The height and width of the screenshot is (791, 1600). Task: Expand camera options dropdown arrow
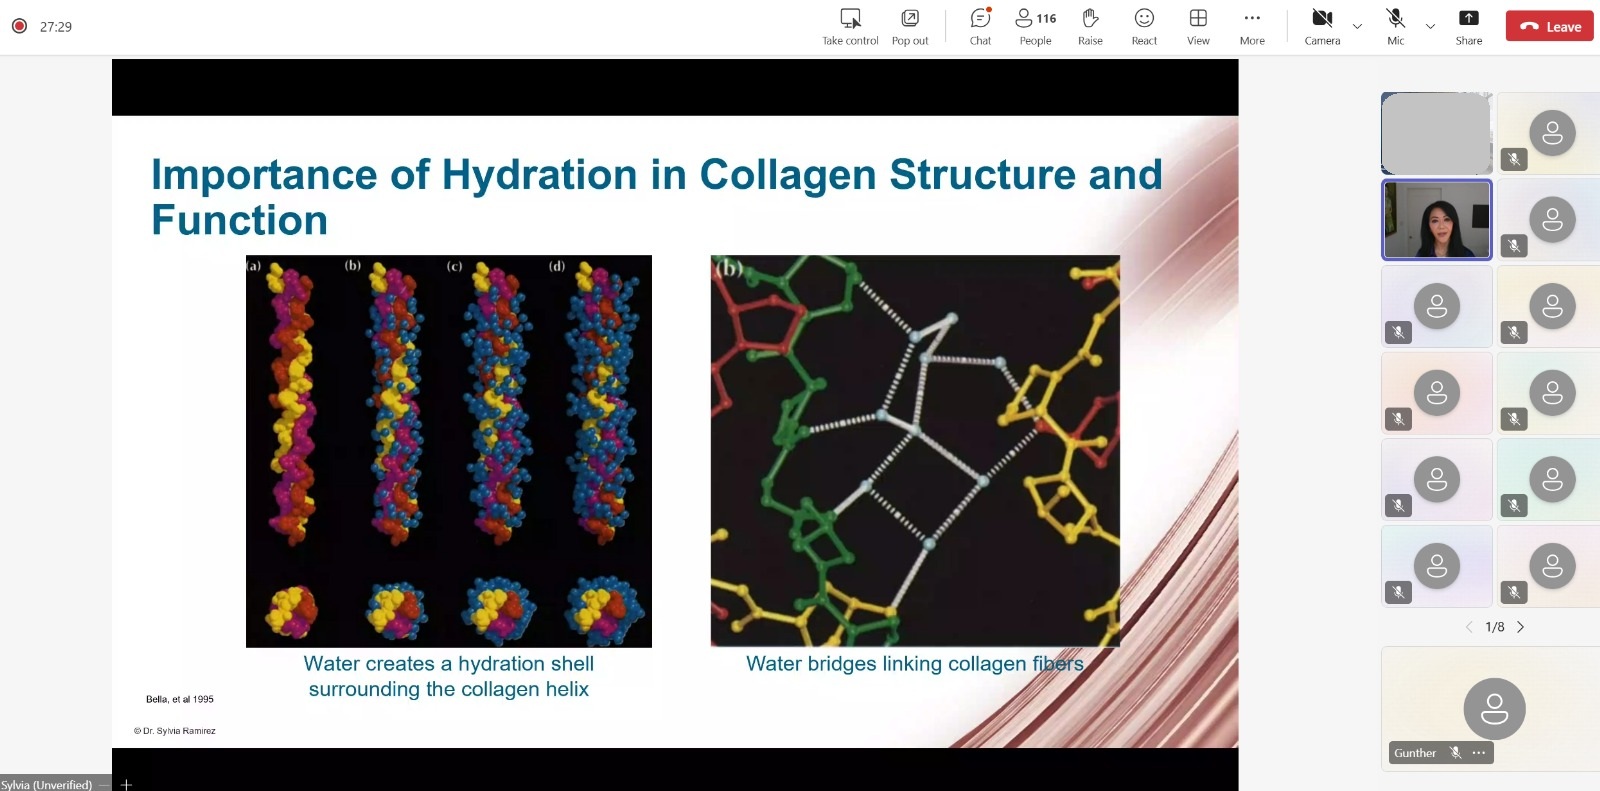[x=1357, y=27]
